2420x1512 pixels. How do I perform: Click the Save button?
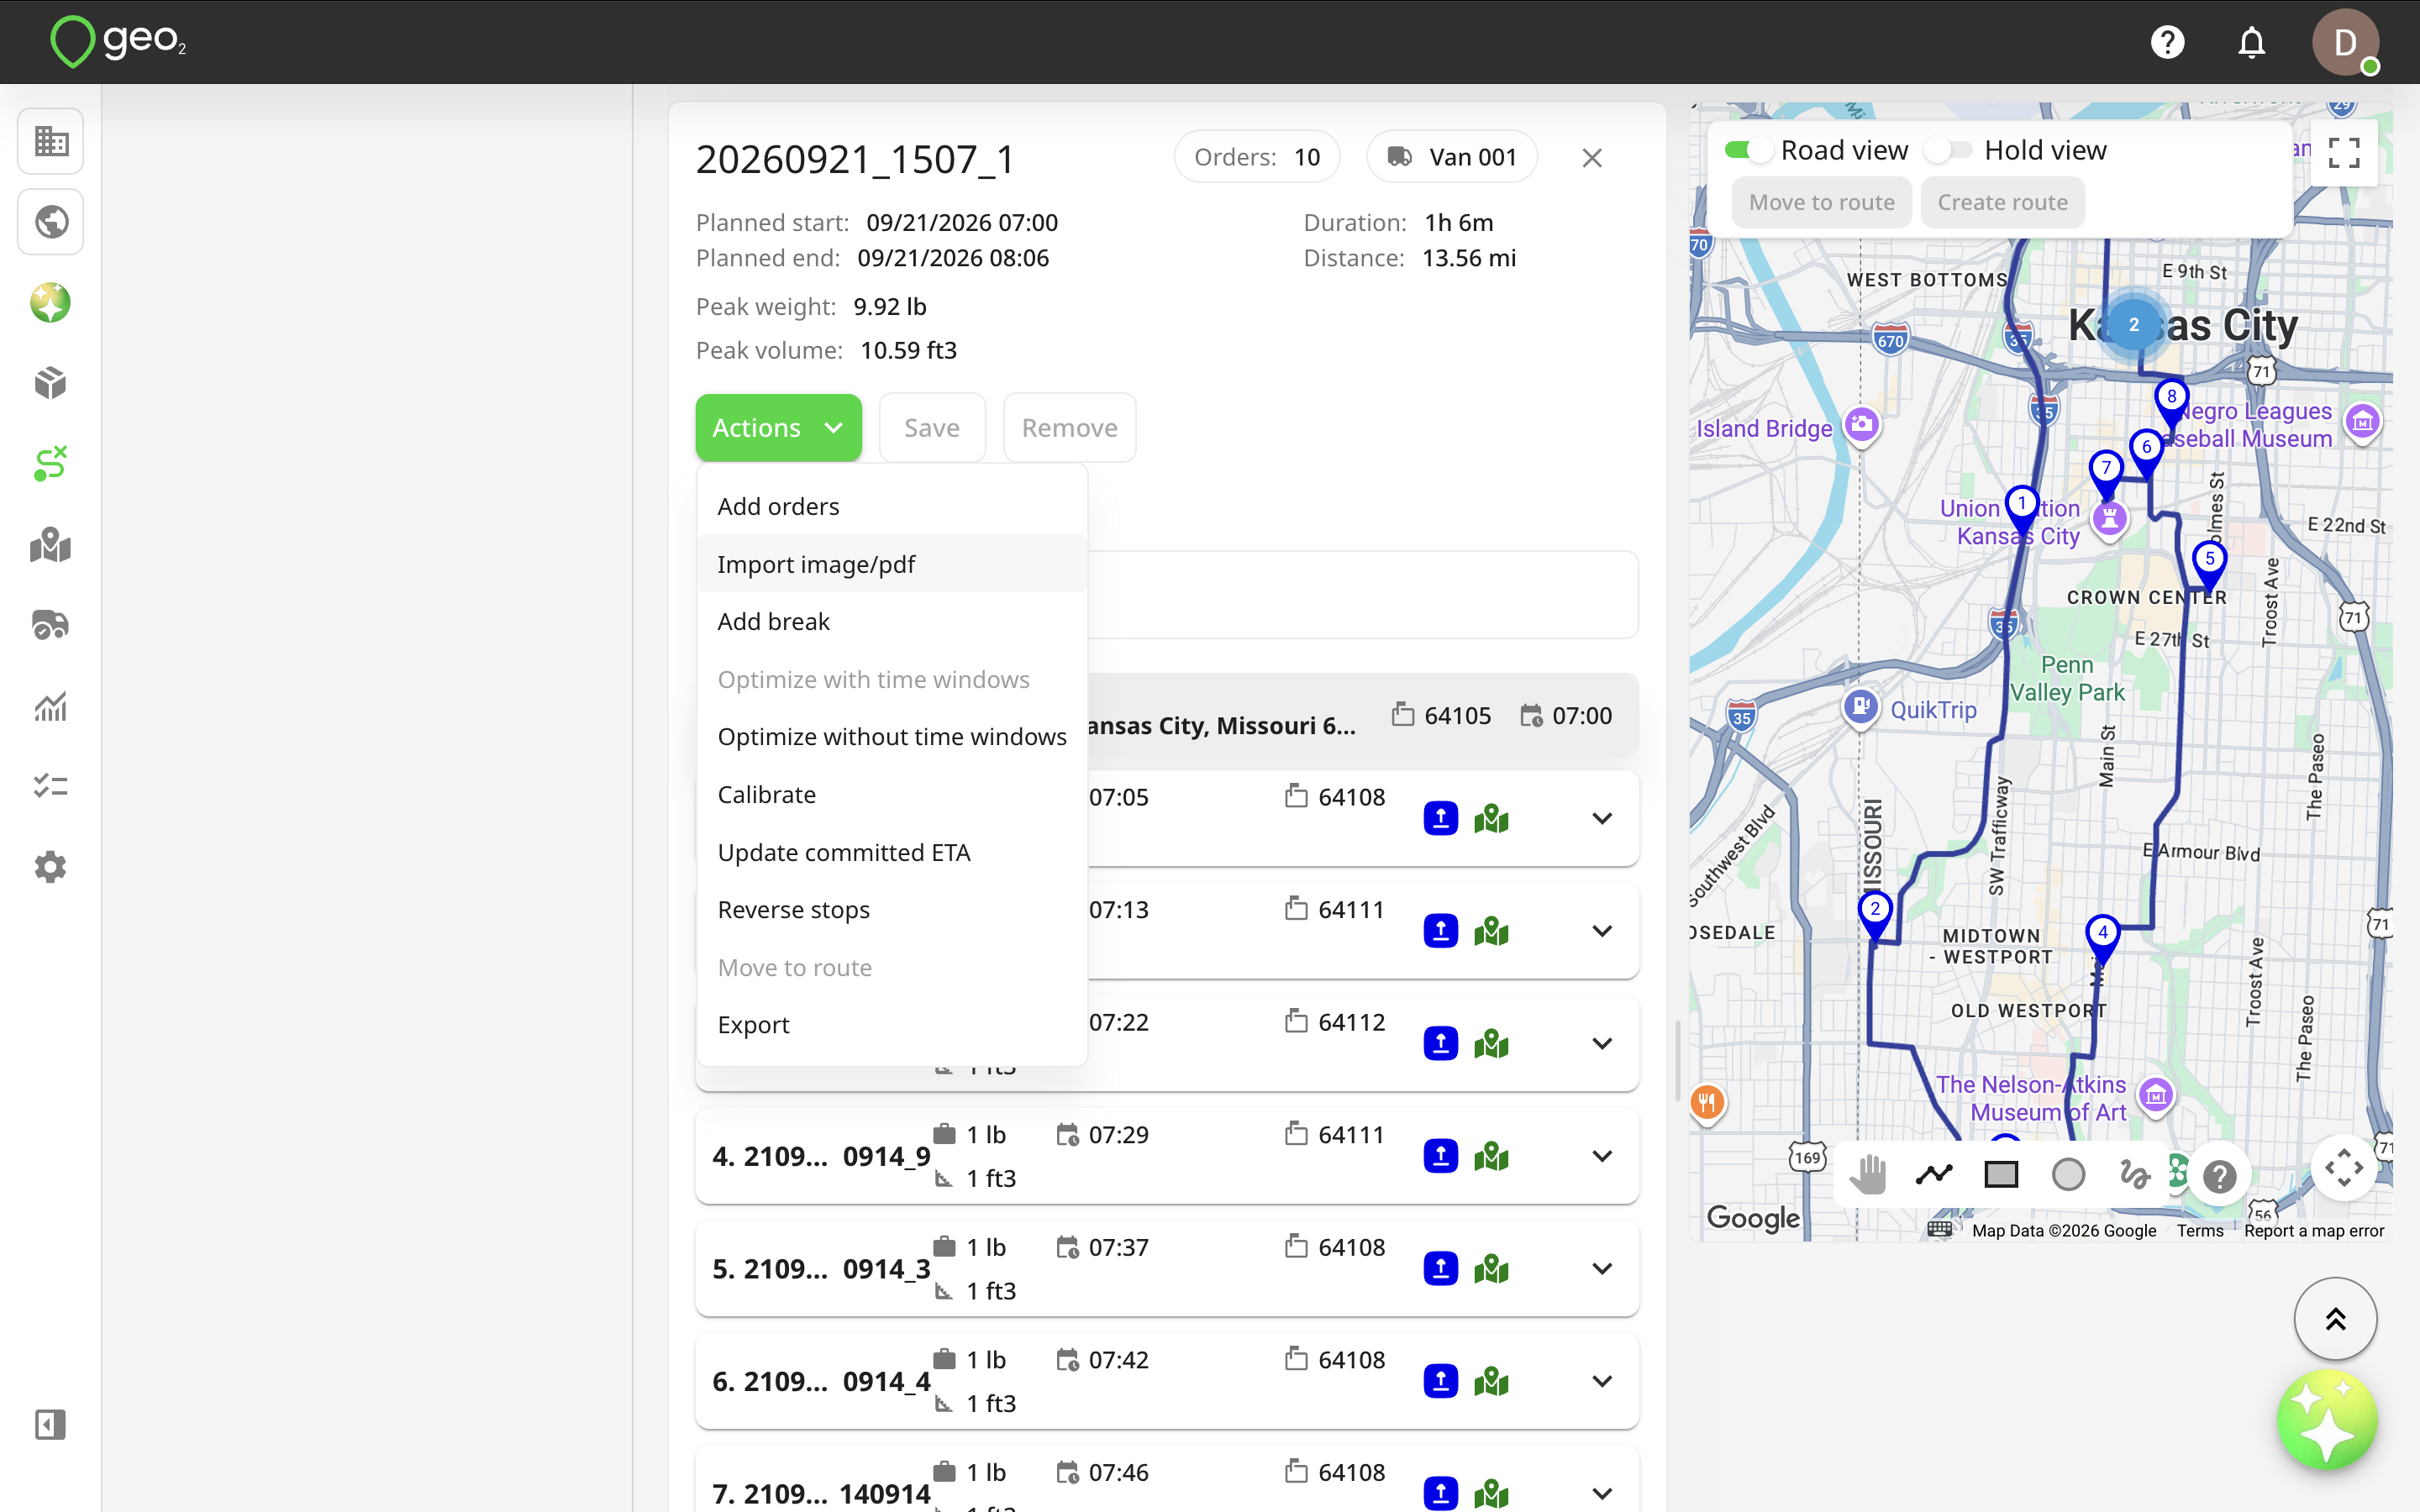pyautogui.click(x=932, y=428)
